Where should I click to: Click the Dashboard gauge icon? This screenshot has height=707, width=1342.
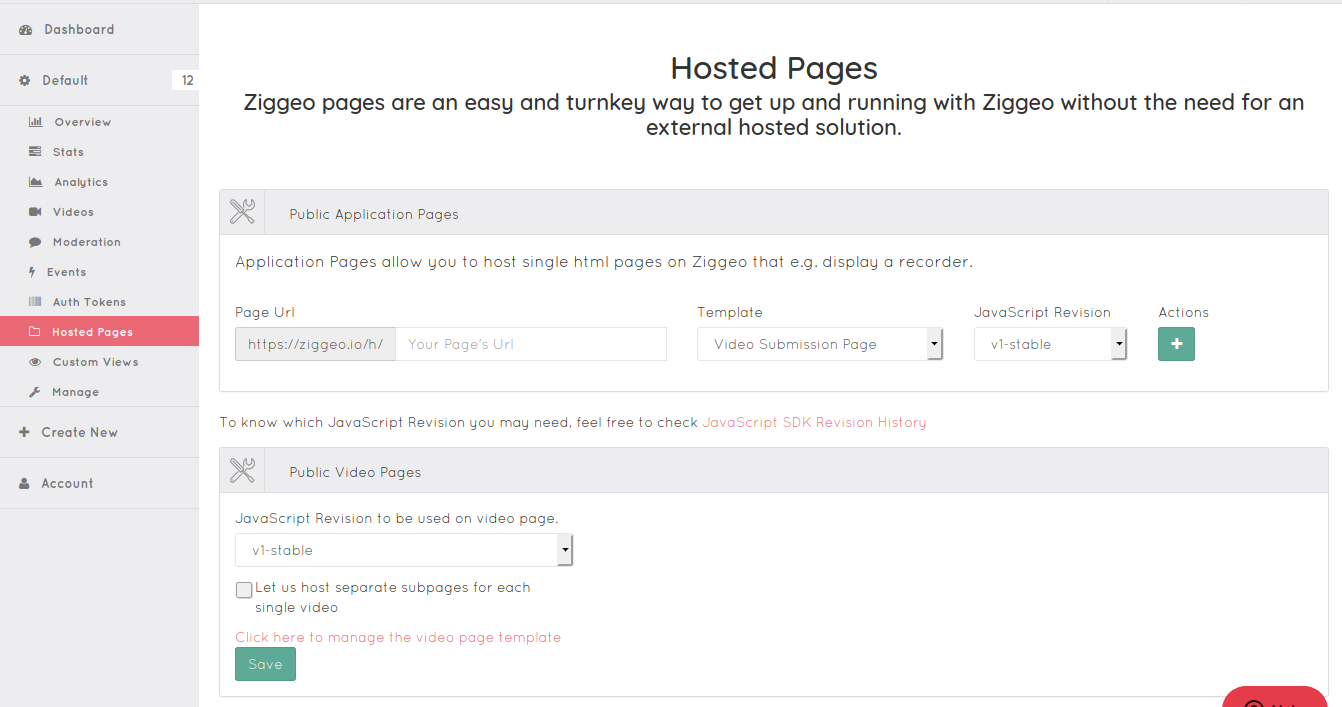[25, 30]
